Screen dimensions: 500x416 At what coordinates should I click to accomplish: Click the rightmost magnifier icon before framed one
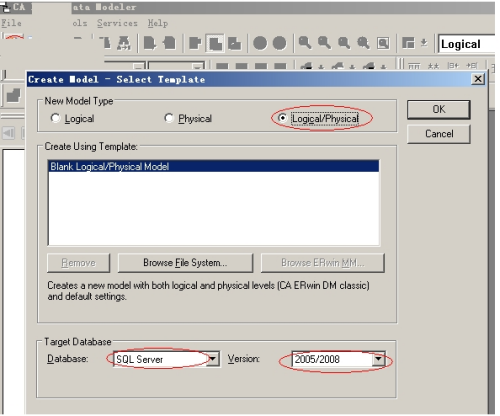(363, 43)
